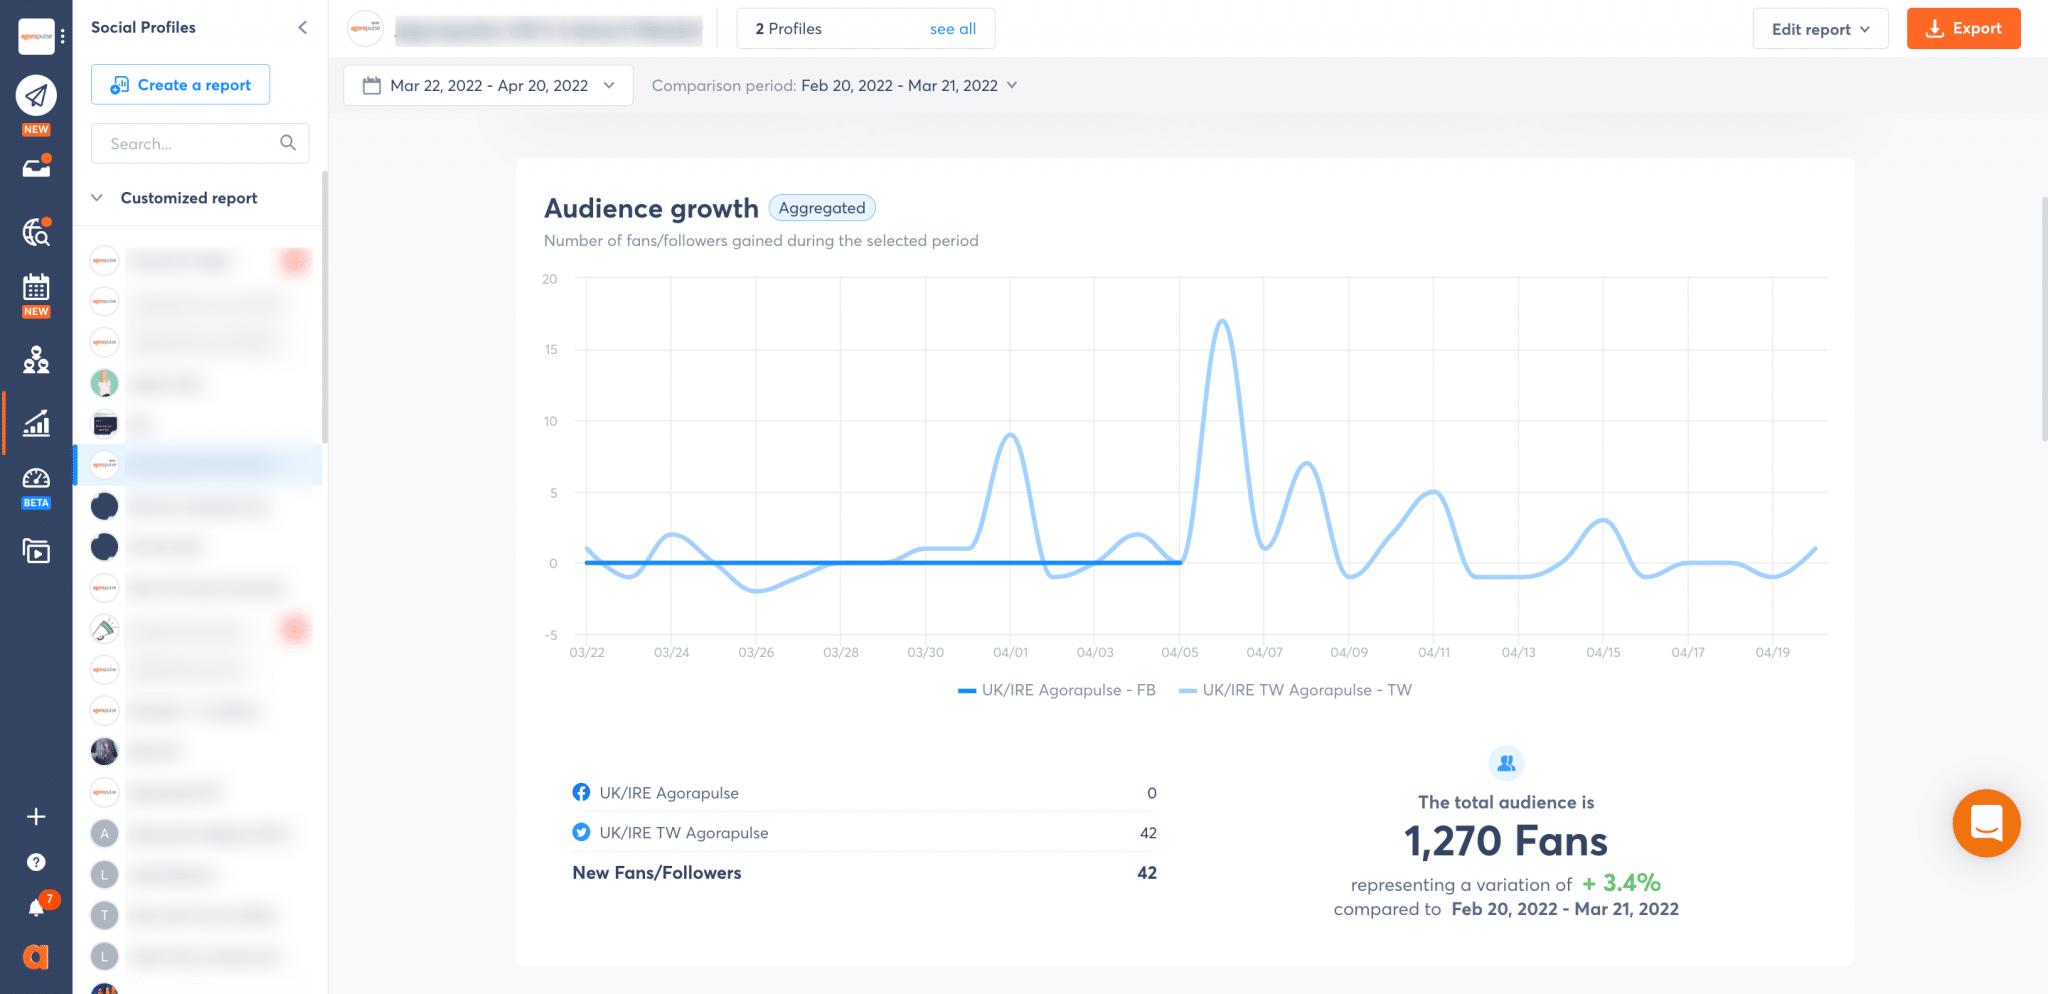The height and width of the screenshot is (994, 2048).
Task: Open the Listening globe search icon
Action: [36, 232]
